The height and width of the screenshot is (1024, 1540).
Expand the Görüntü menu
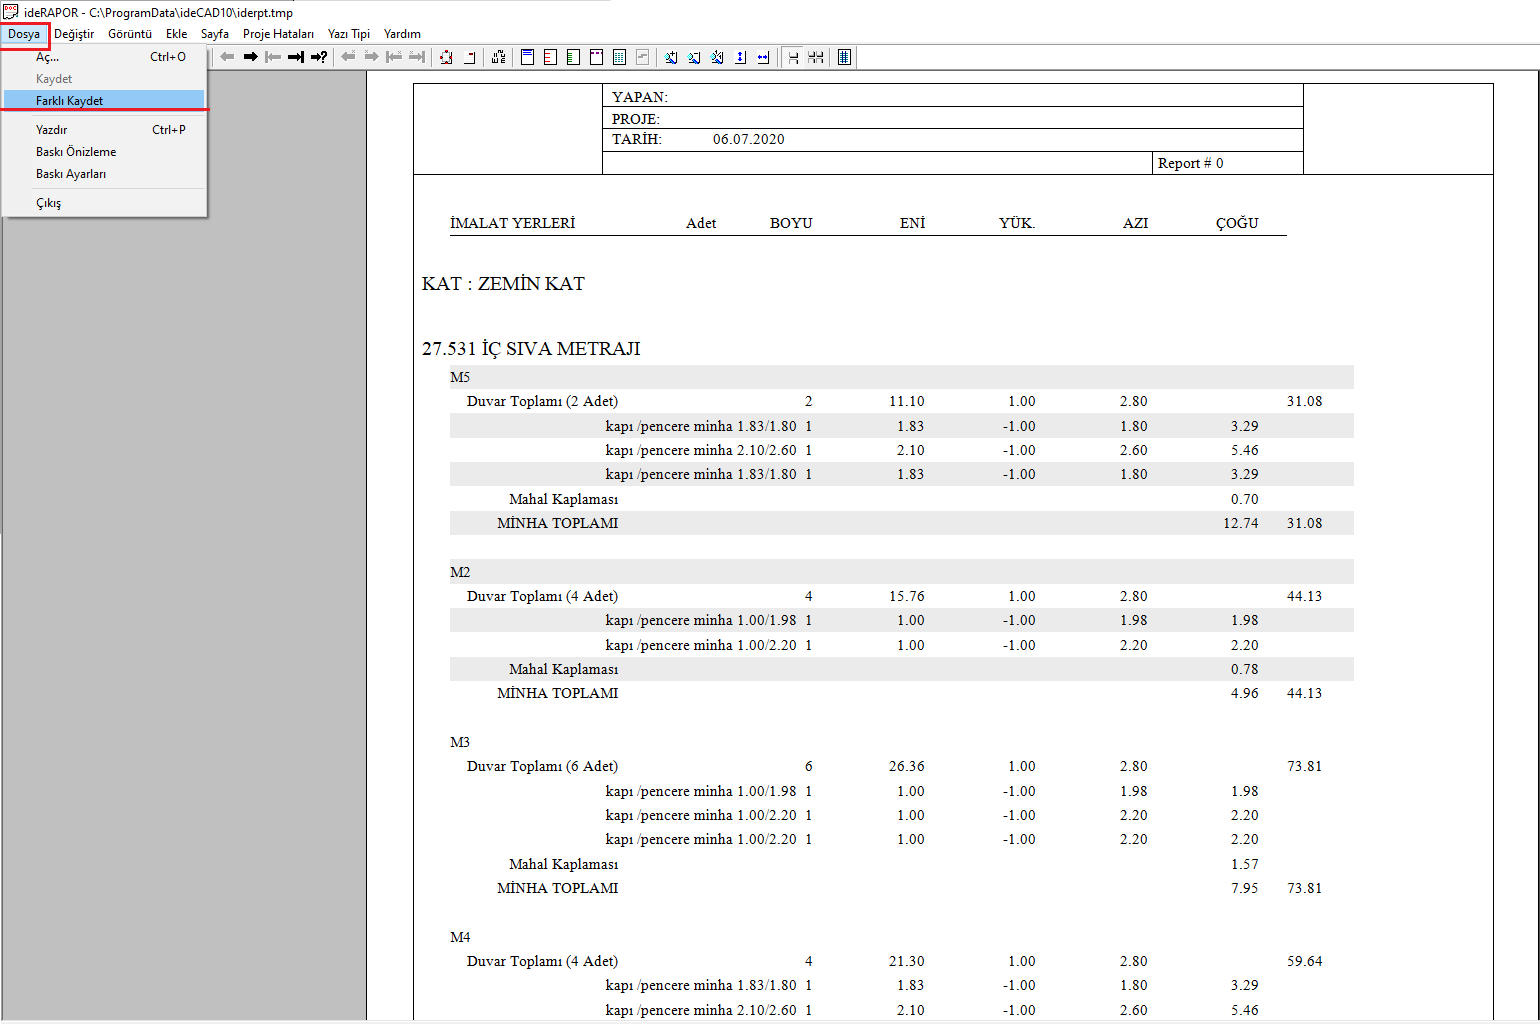(x=130, y=34)
